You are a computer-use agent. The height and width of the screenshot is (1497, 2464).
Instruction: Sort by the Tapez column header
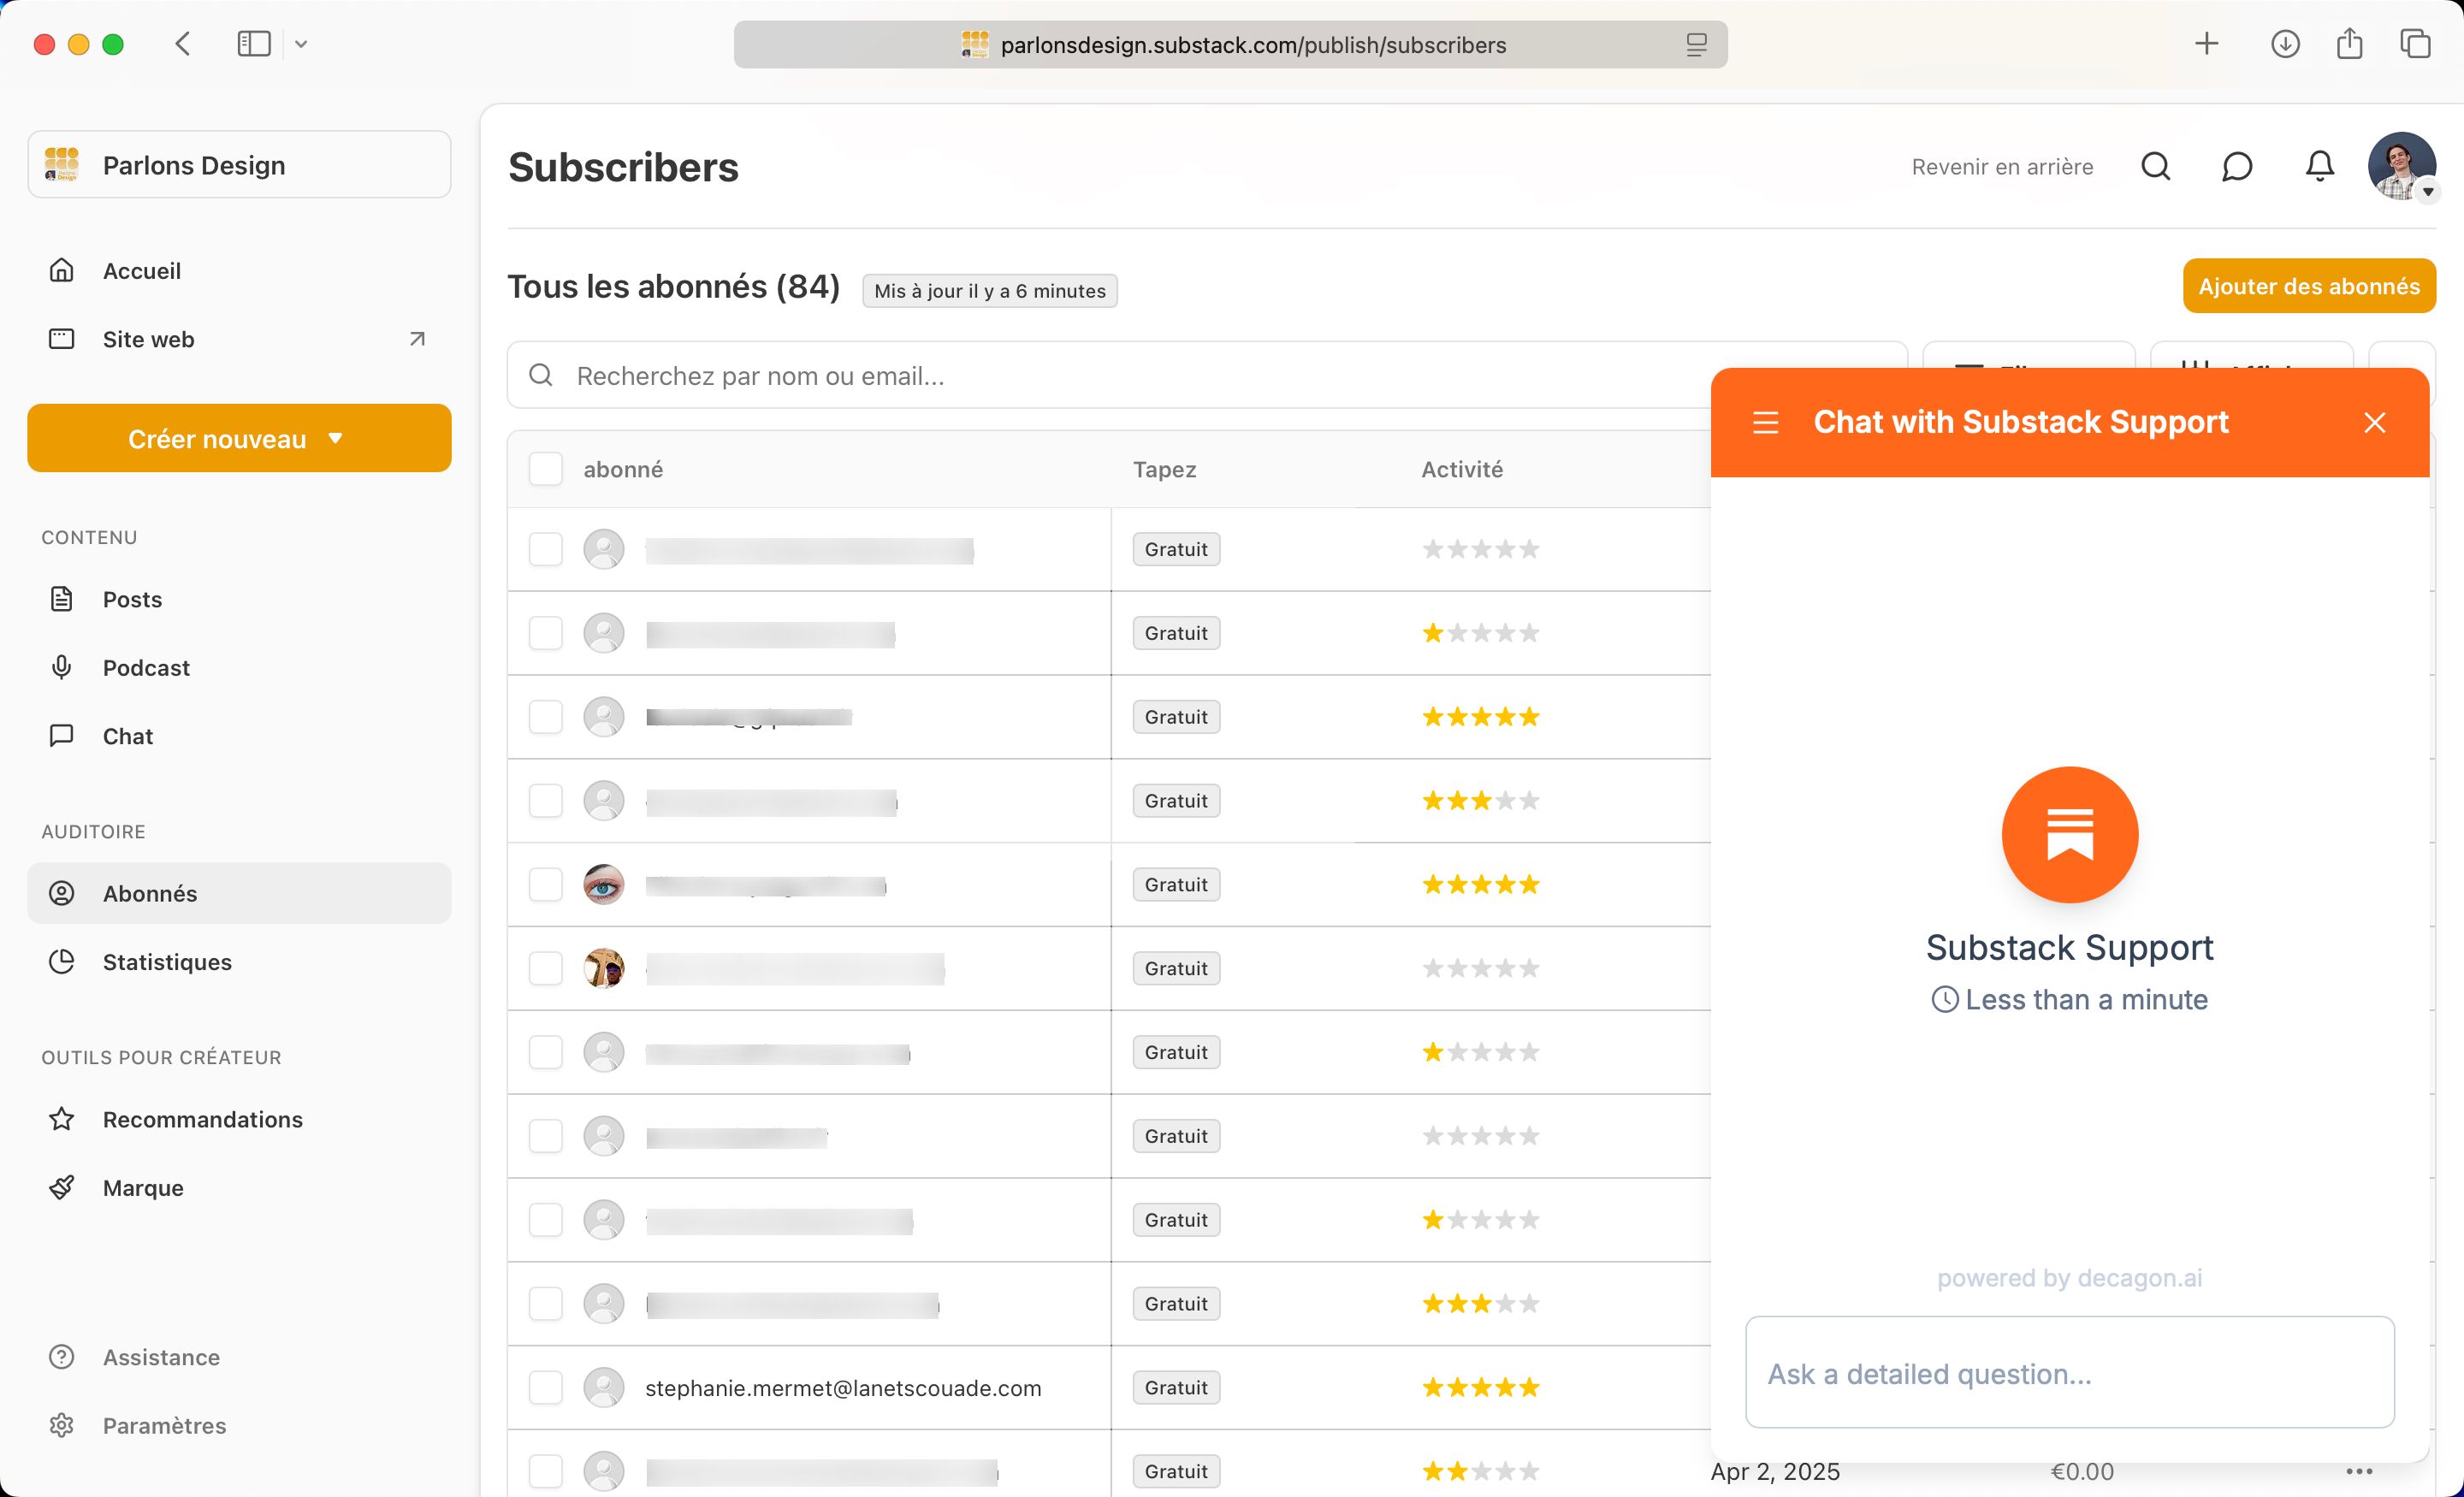(1164, 469)
